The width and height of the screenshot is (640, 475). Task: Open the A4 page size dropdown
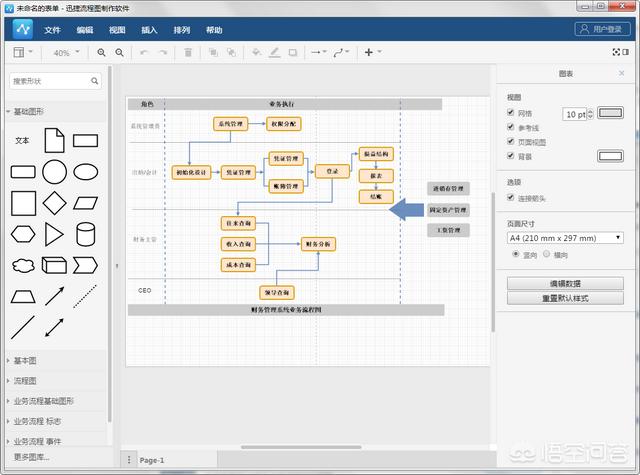[x=566, y=238]
